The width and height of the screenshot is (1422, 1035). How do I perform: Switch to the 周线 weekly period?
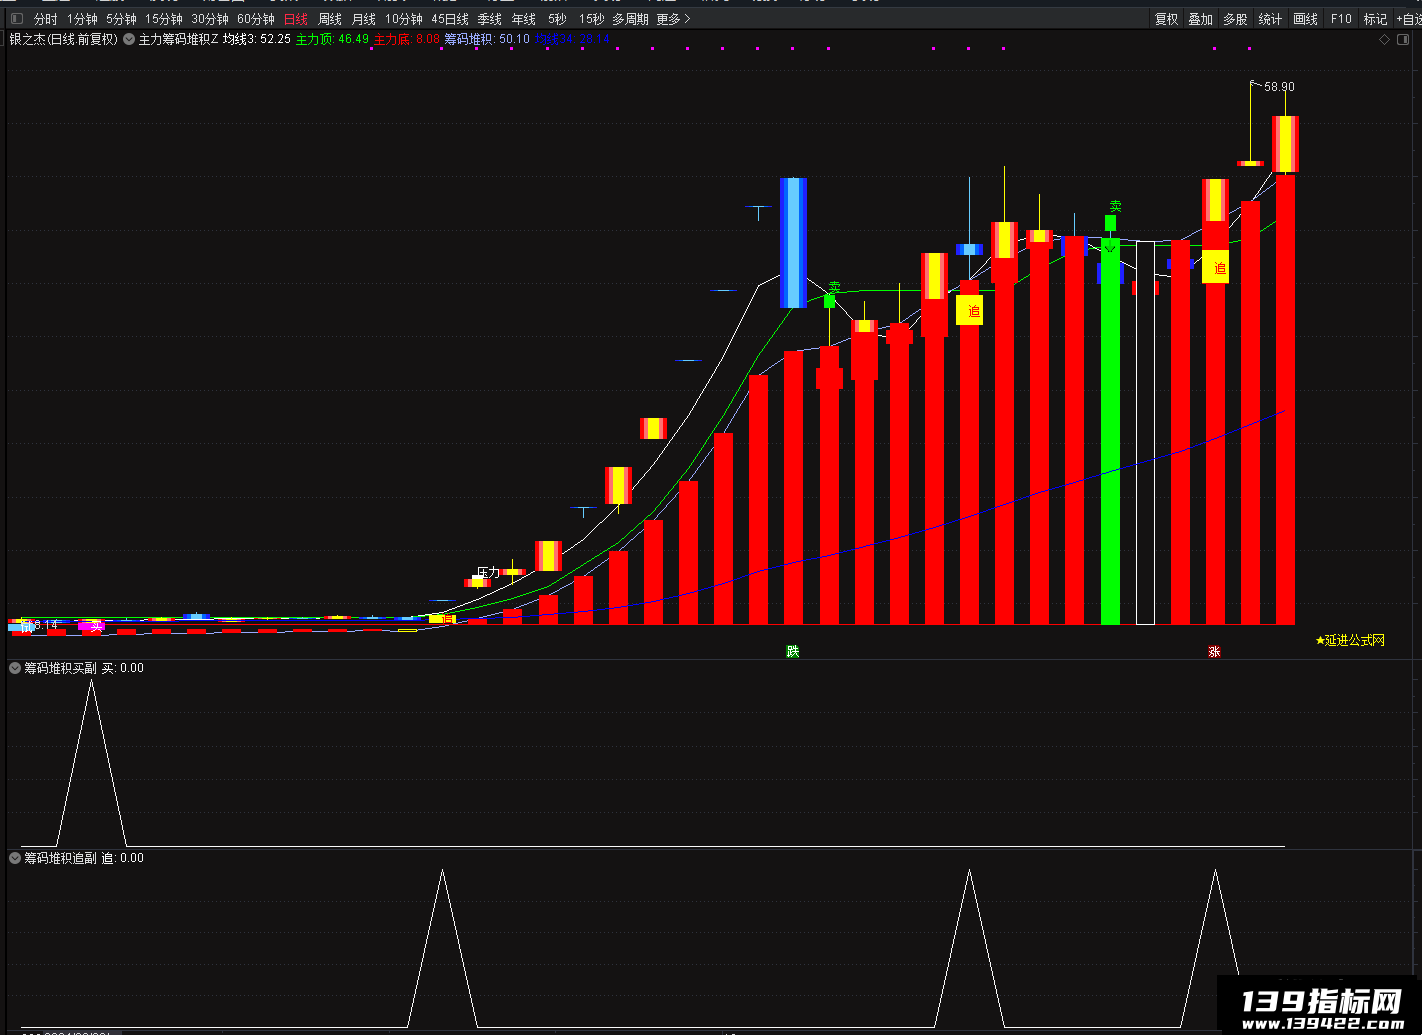click(x=330, y=19)
